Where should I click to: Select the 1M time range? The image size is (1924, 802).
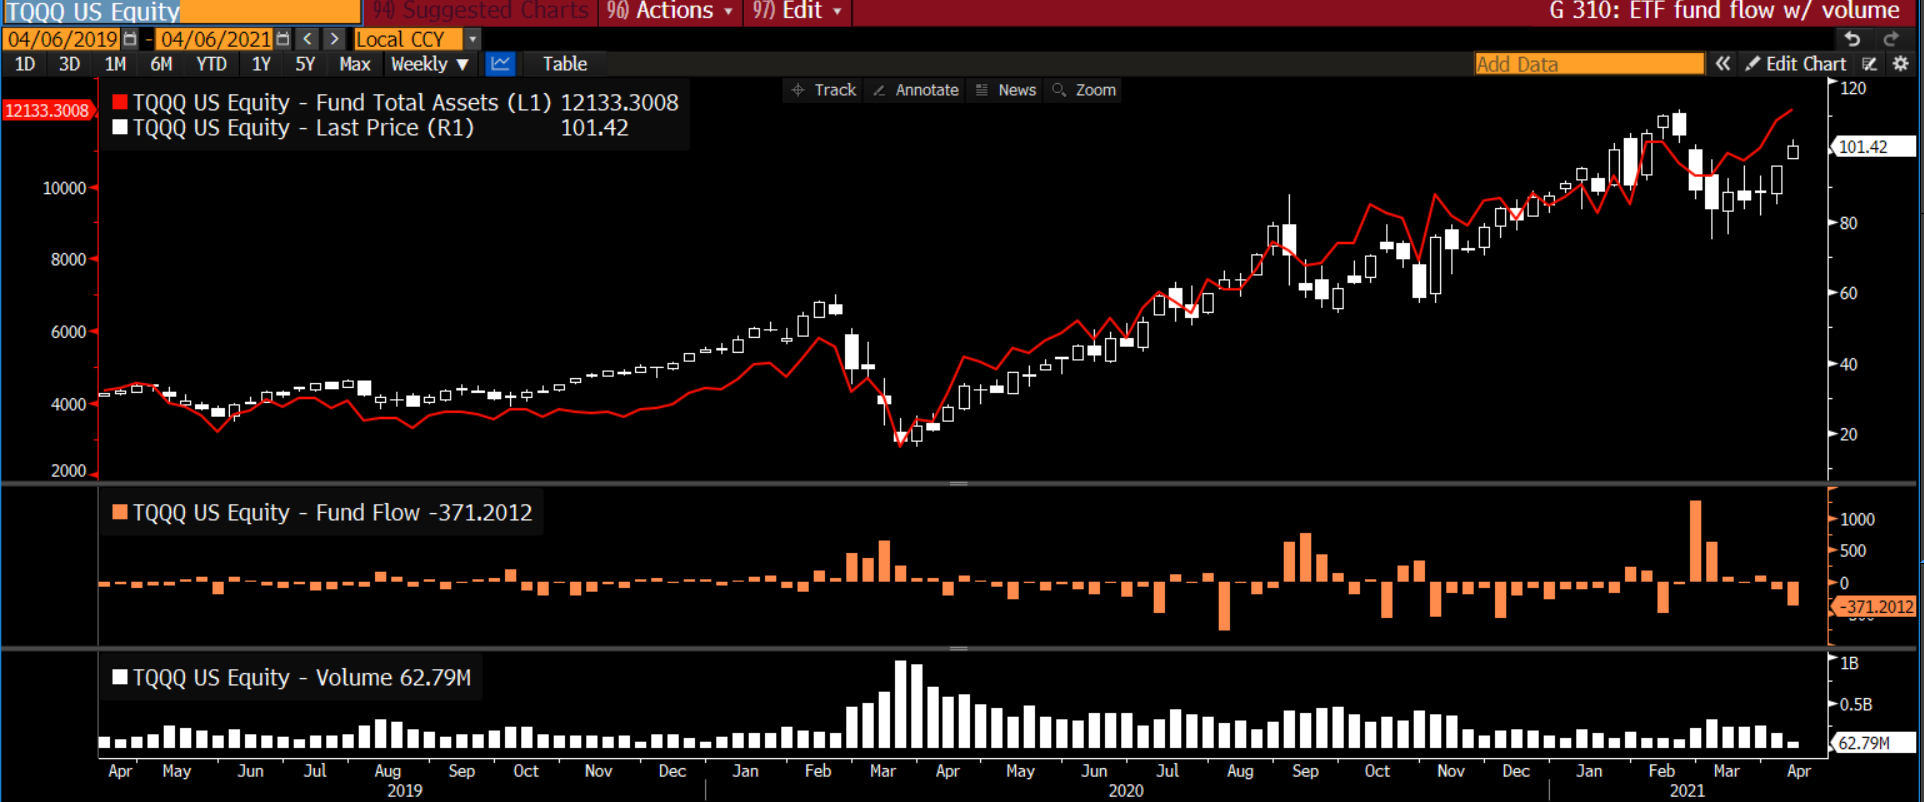pos(115,64)
